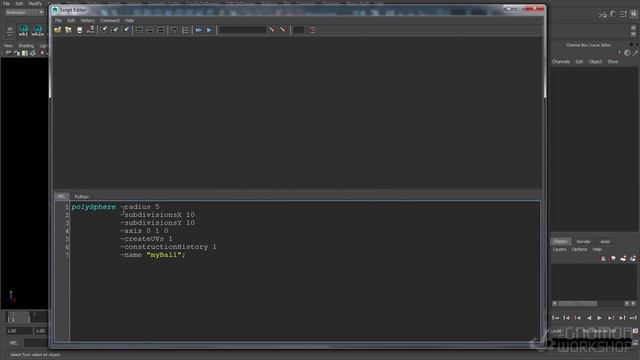640x360 pixels.
Task: Click the play forward button
Action: pyautogui.click(x=599, y=318)
